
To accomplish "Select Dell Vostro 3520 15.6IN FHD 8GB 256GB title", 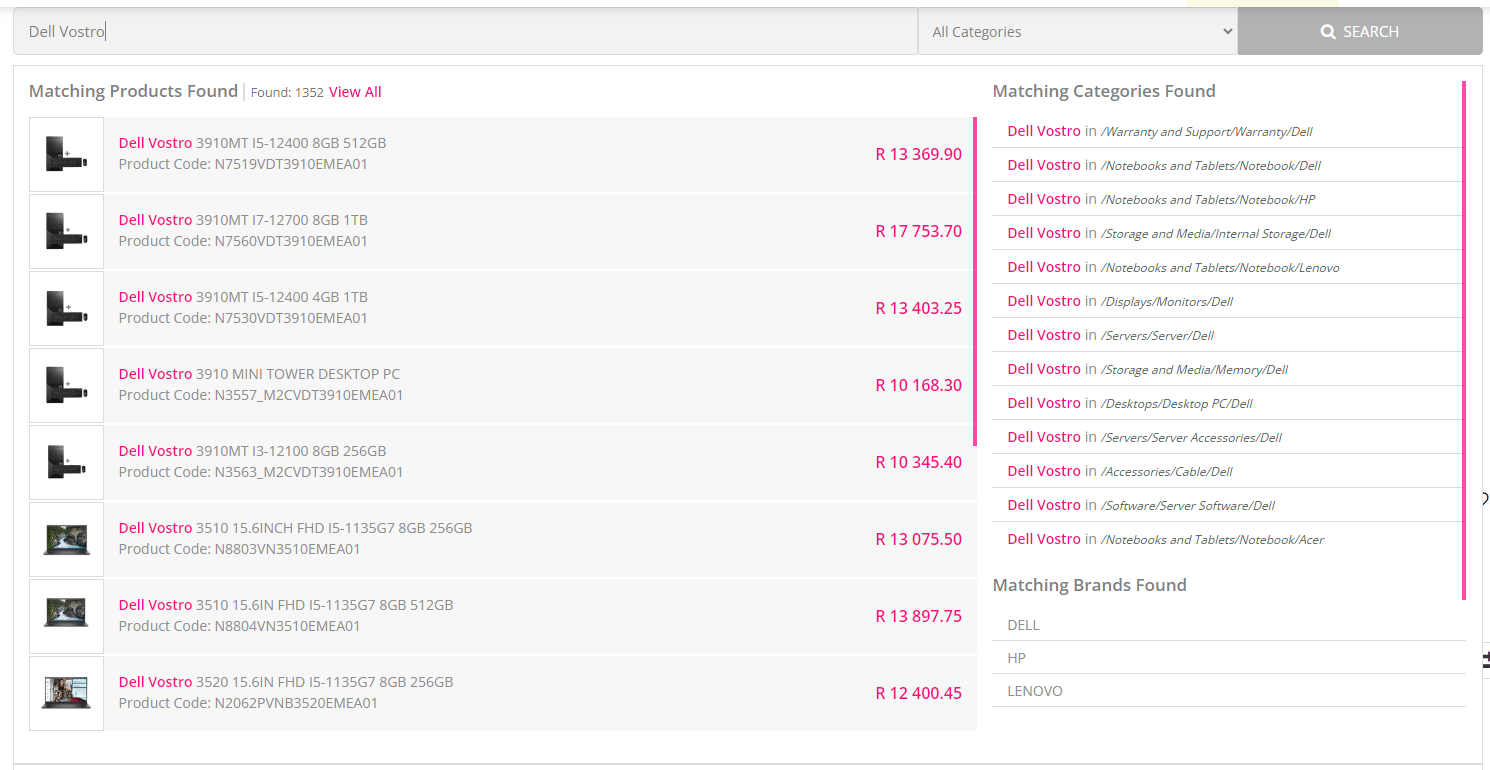I will [x=286, y=682].
